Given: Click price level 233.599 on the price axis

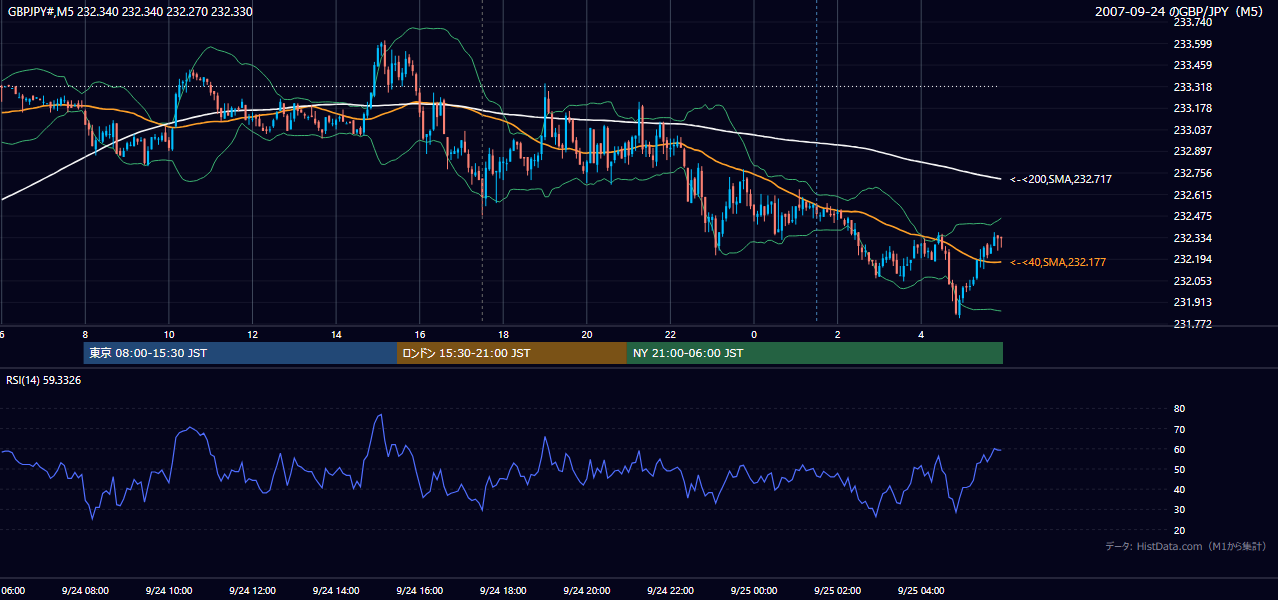Looking at the screenshot, I should [1192, 44].
